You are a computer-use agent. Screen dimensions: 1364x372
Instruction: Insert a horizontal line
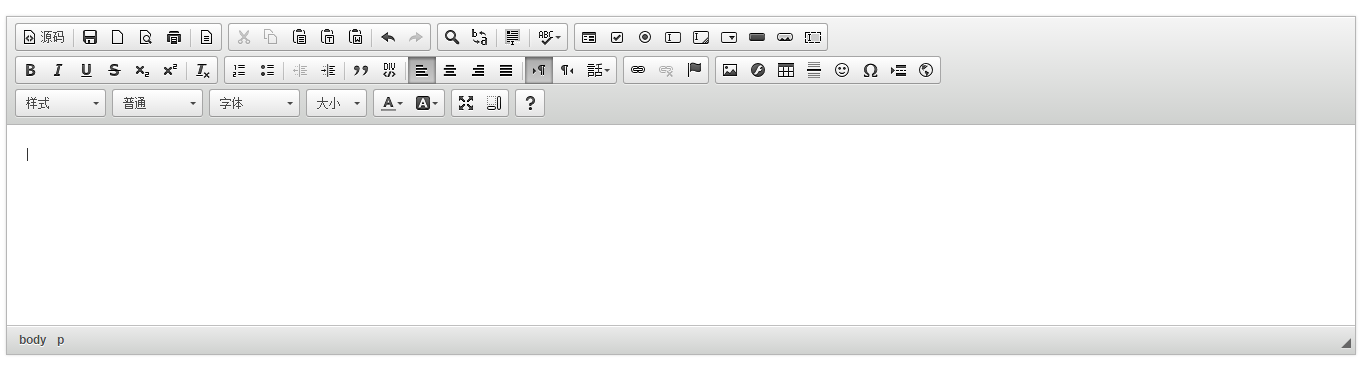[x=814, y=70]
